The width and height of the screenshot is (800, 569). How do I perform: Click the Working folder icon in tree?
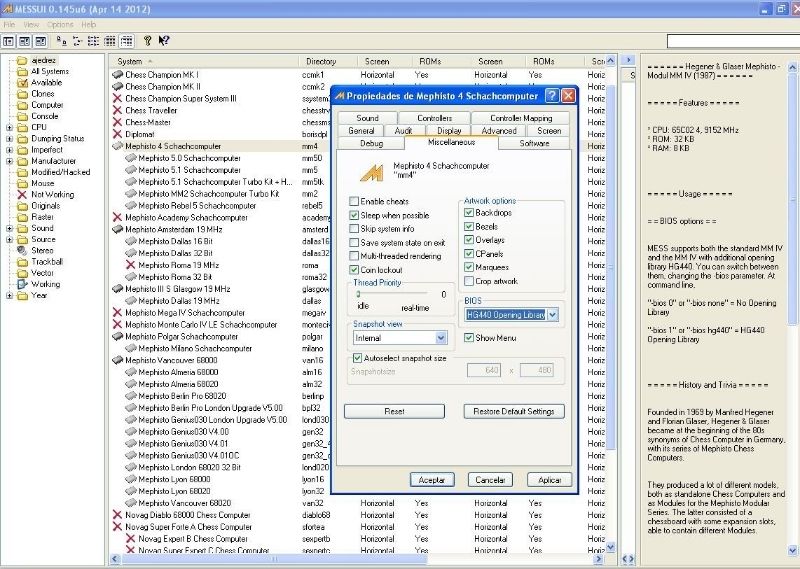pyautogui.click(x=22, y=284)
